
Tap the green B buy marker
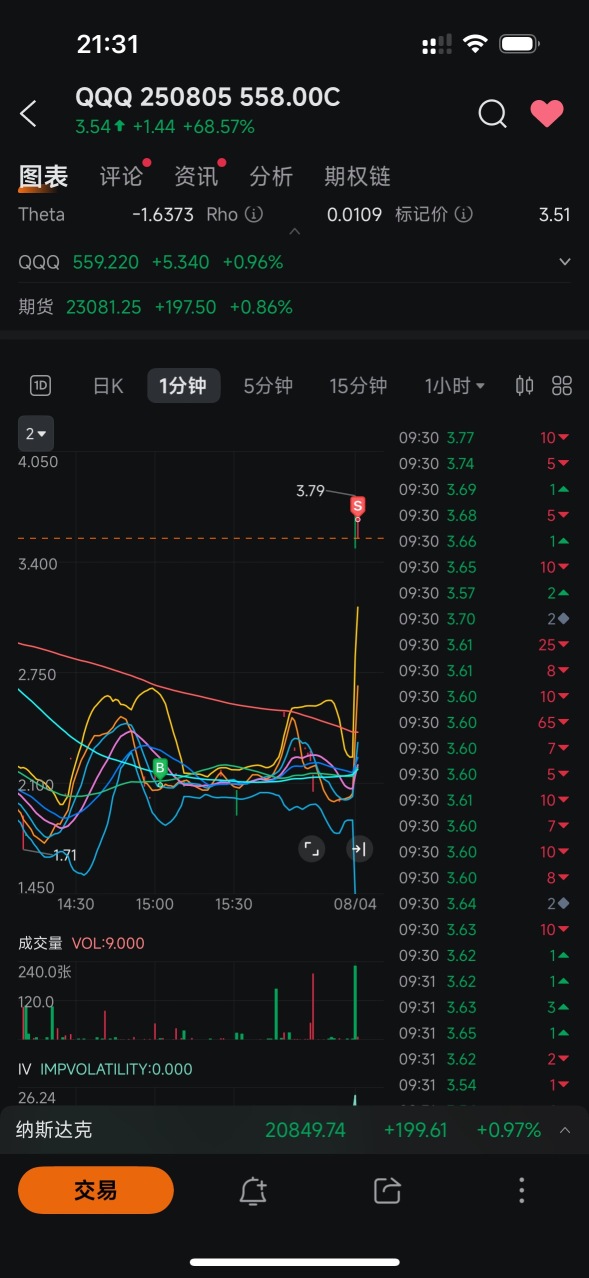pos(159,769)
